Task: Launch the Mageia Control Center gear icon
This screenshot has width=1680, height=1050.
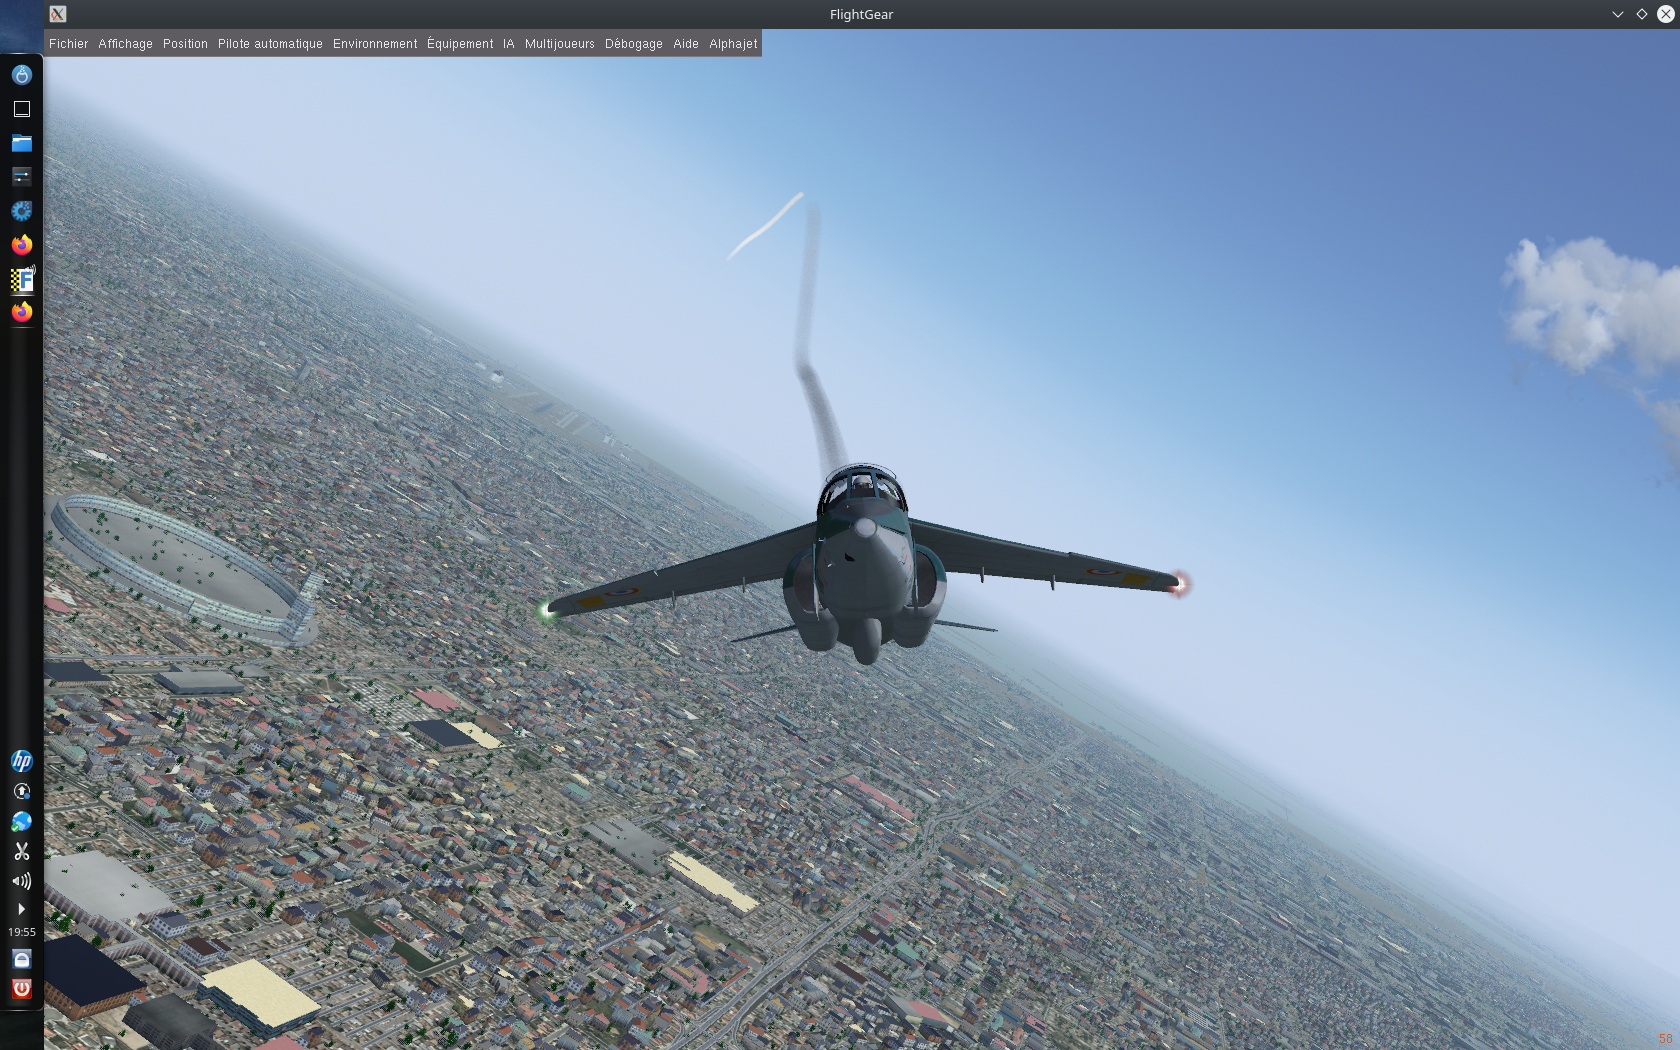Action: [21, 211]
